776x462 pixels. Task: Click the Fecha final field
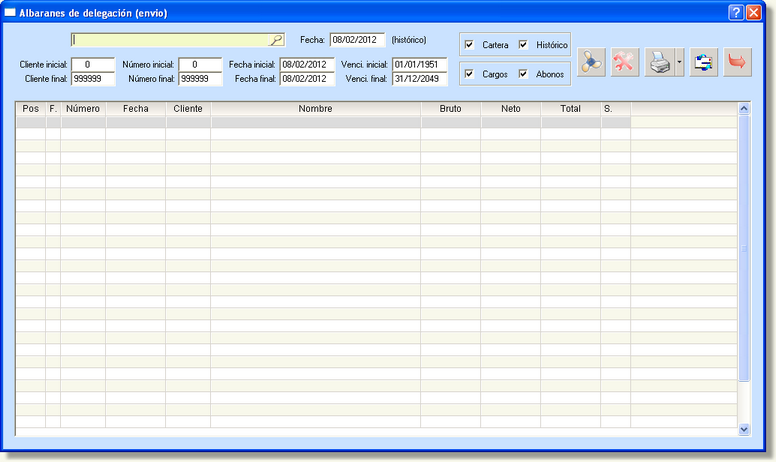pyautogui.click(x=307, y=79)
